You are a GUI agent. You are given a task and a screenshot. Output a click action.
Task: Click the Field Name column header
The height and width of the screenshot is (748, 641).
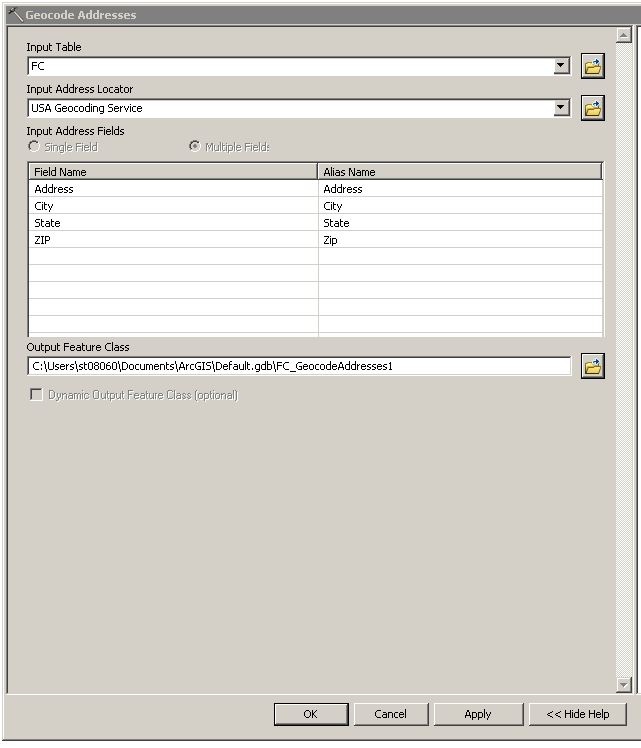coord(173,172)
